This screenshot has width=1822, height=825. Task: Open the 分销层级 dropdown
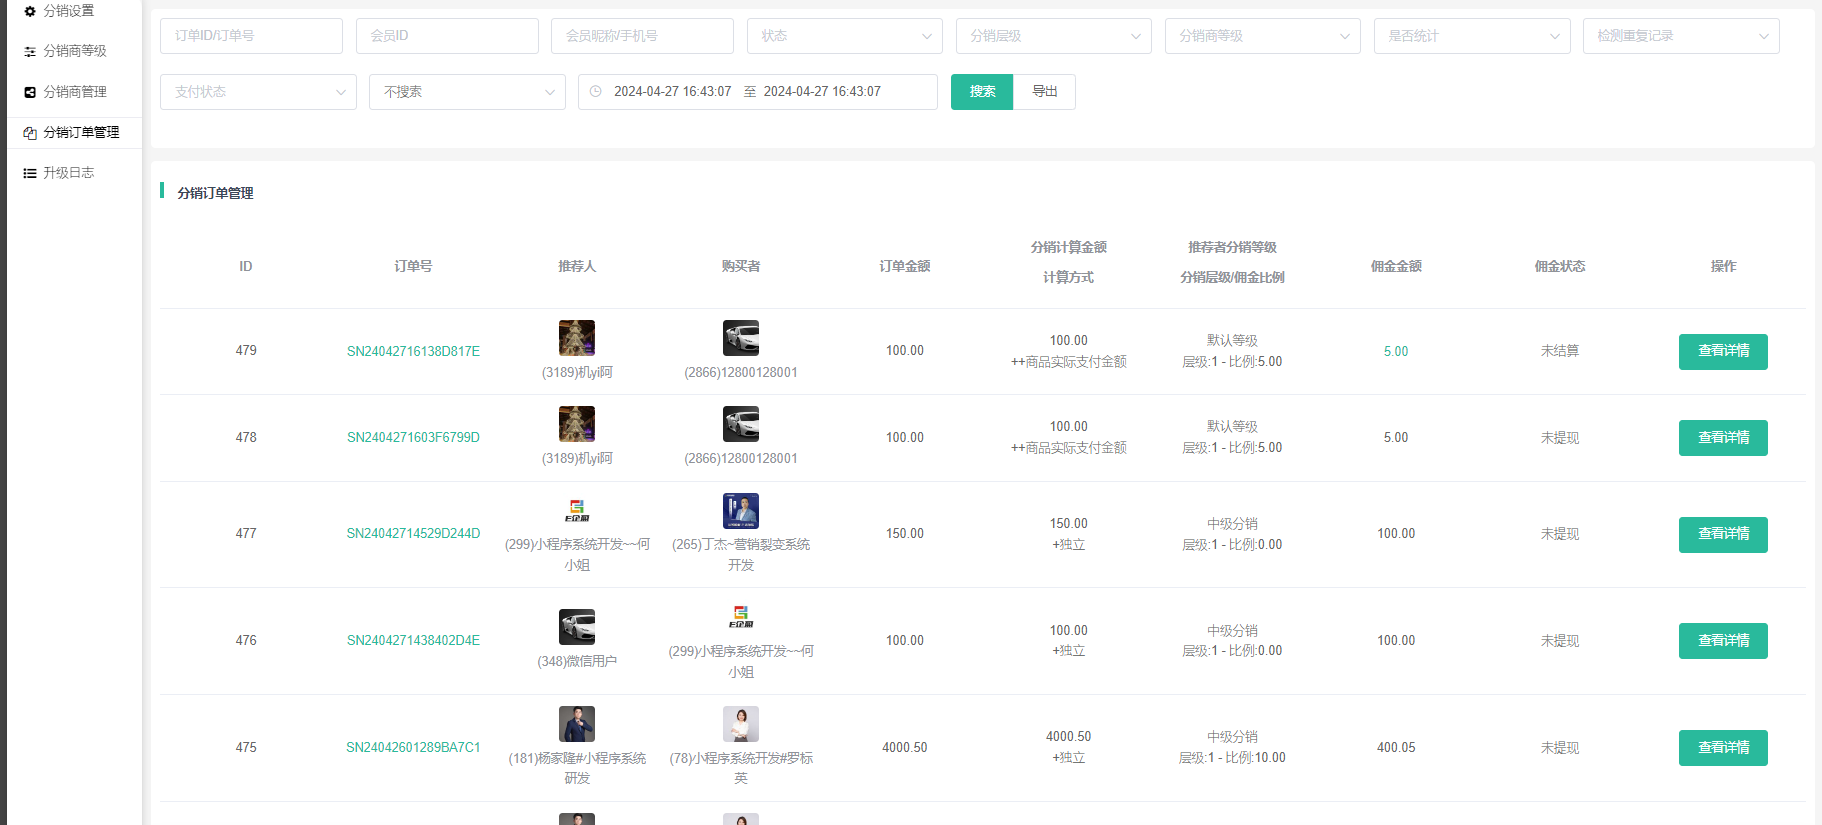[1053, 36]
